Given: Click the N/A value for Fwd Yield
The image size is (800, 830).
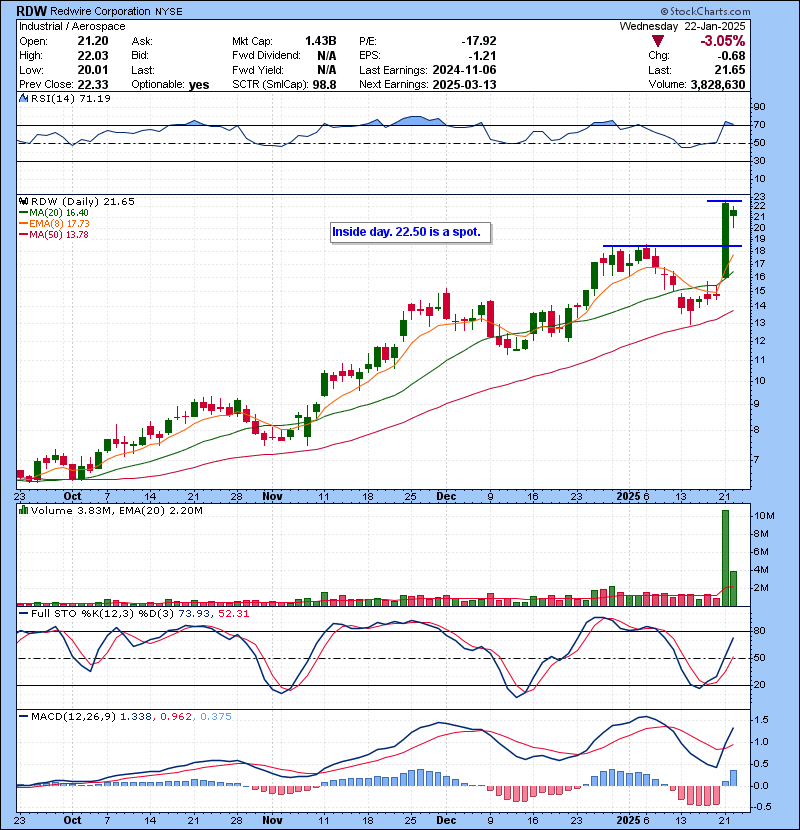Looking at the screenshot, I should point(327,70).
